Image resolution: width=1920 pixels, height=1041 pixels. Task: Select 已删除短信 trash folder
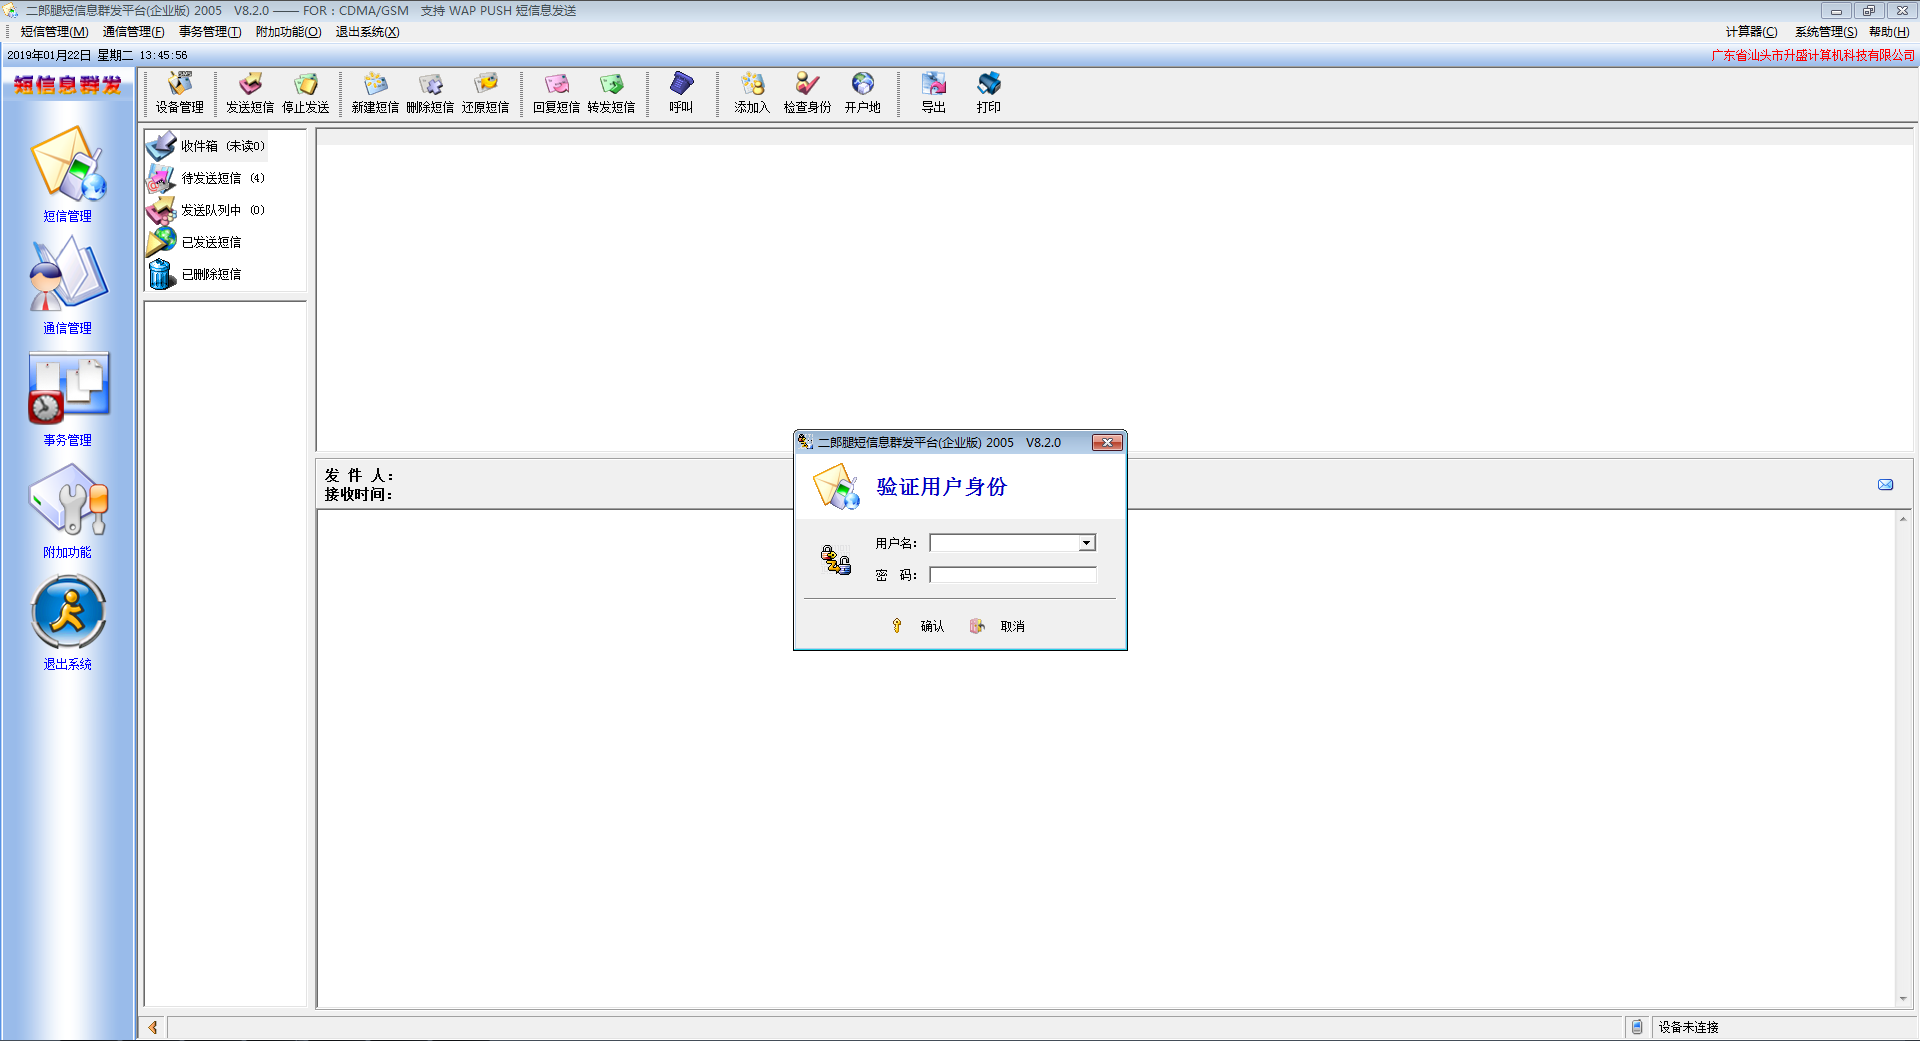(x=211, y=274)
